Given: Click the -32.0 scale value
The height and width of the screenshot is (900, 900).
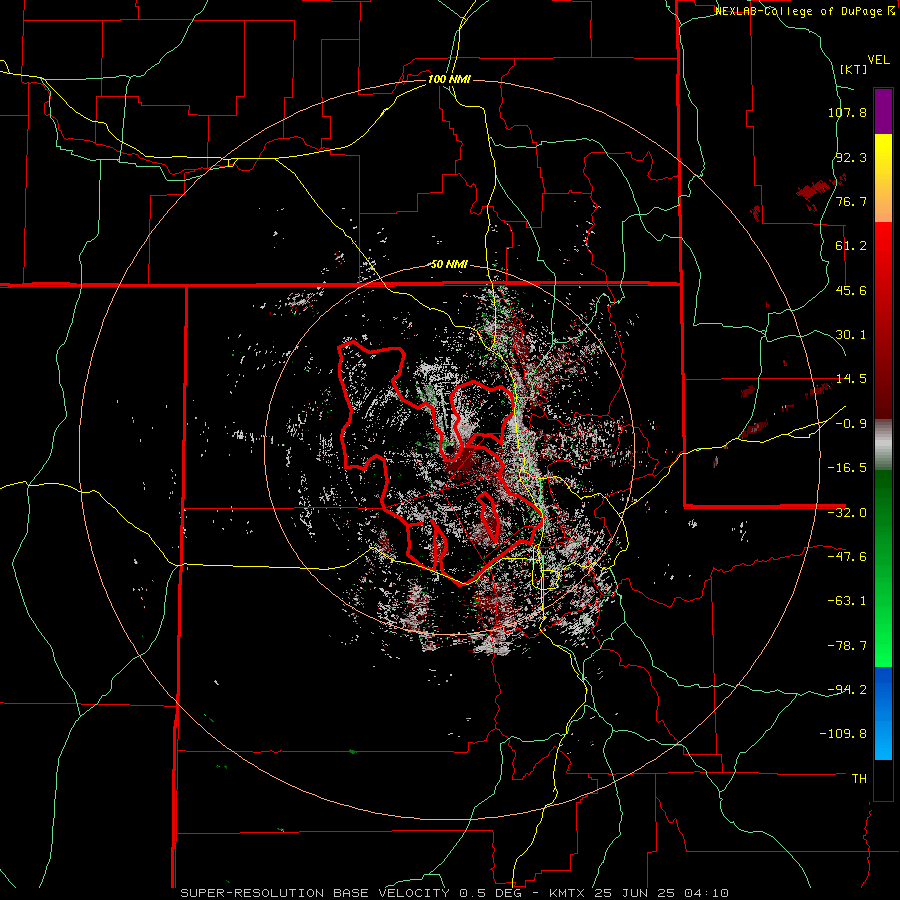Looking at the screenshot, I should point(847,513).
